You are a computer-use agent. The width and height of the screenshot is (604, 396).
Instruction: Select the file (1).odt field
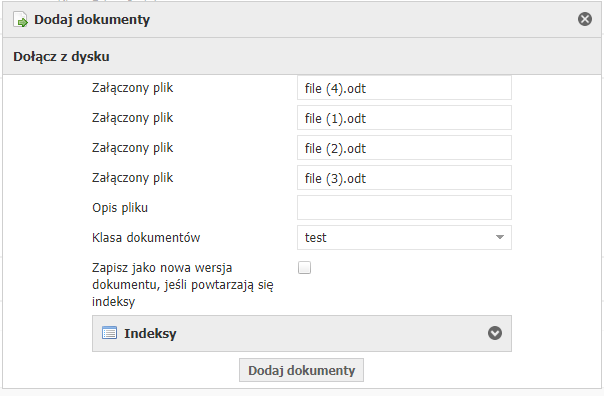(x=404, y=118)
